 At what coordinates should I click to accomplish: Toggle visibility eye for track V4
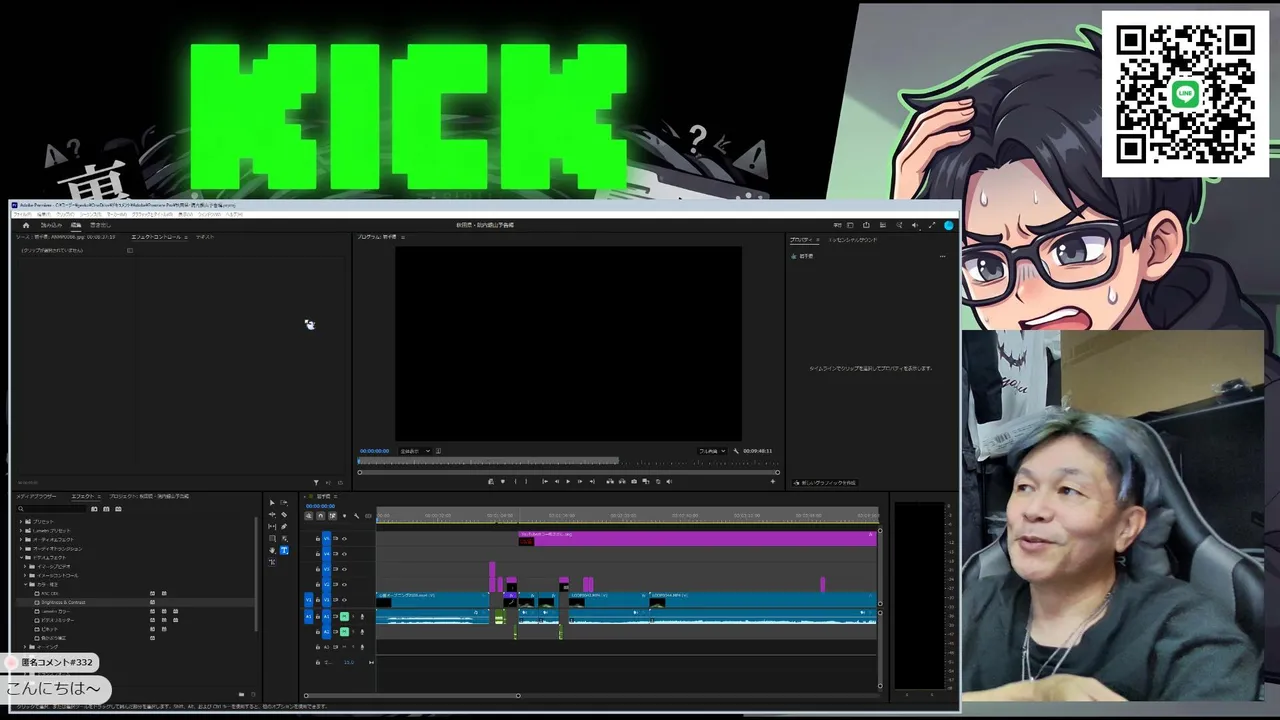click(344, 554)
